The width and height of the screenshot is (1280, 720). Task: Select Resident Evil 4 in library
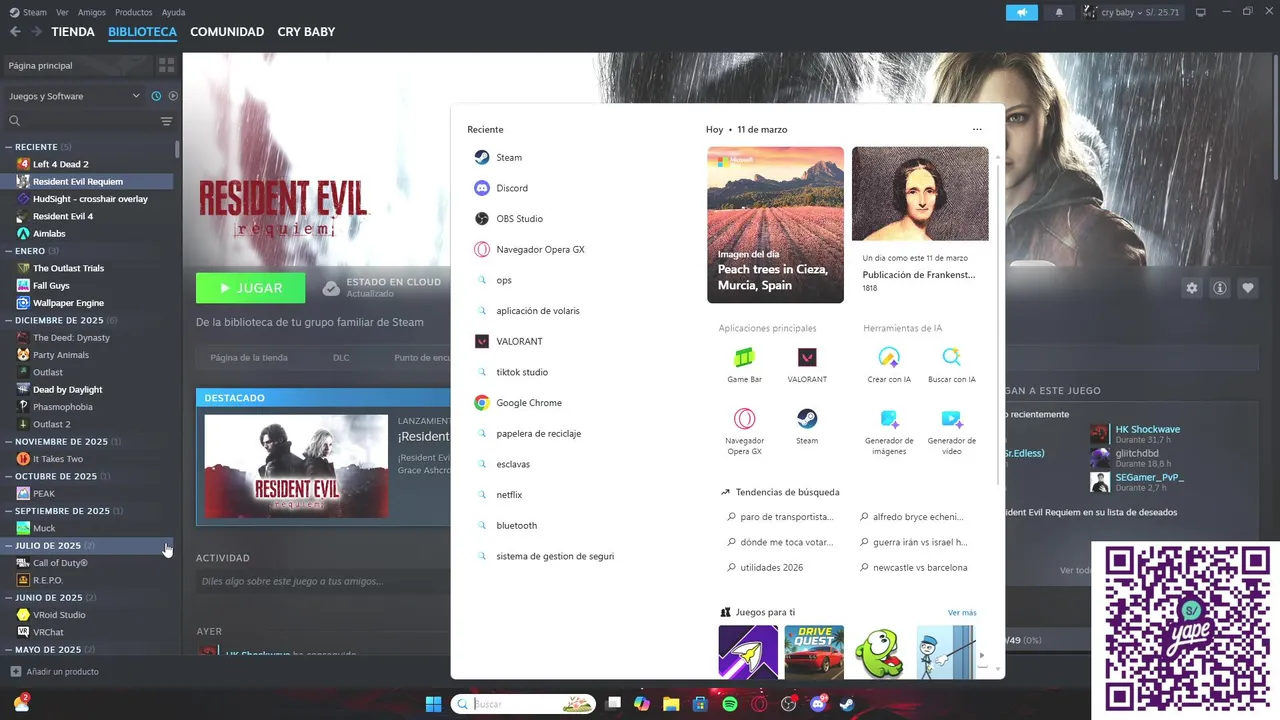[63, 216]
